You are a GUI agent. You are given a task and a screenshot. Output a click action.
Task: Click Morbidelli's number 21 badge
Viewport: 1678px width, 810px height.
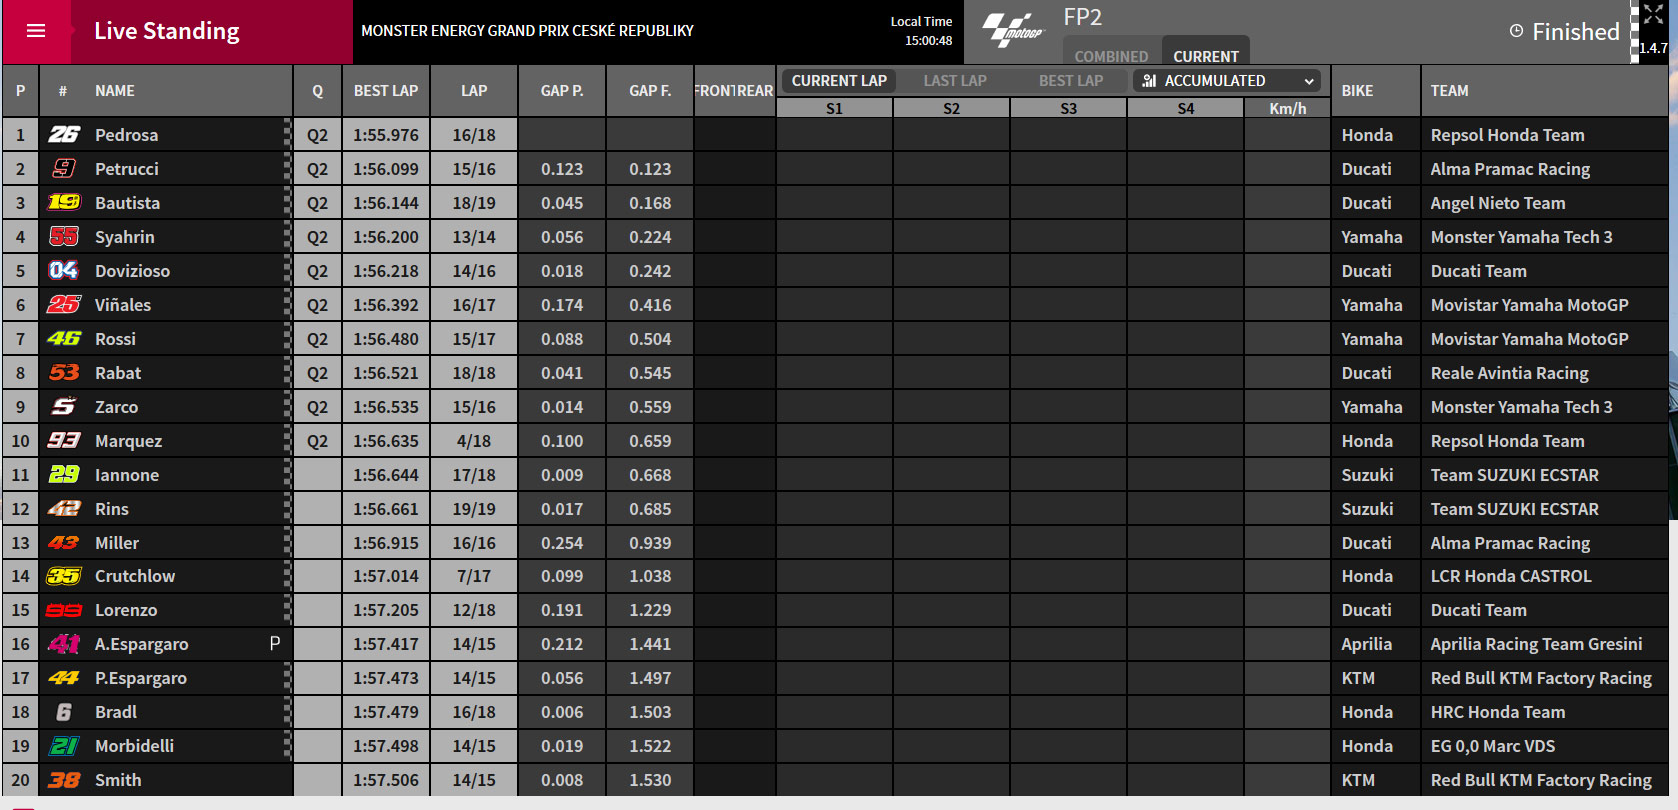(64, 746)
